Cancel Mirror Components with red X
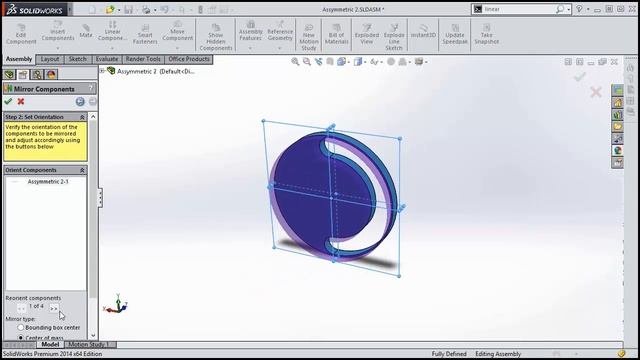 point(21,101)
